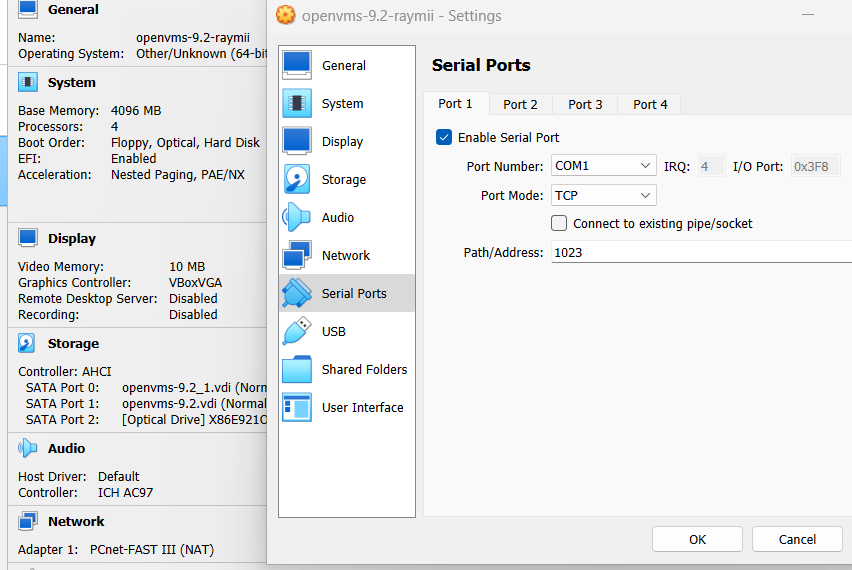852x570 pixels.
Task: Open Audio heading link in Details pane
Action: click(x=66, y=448)
